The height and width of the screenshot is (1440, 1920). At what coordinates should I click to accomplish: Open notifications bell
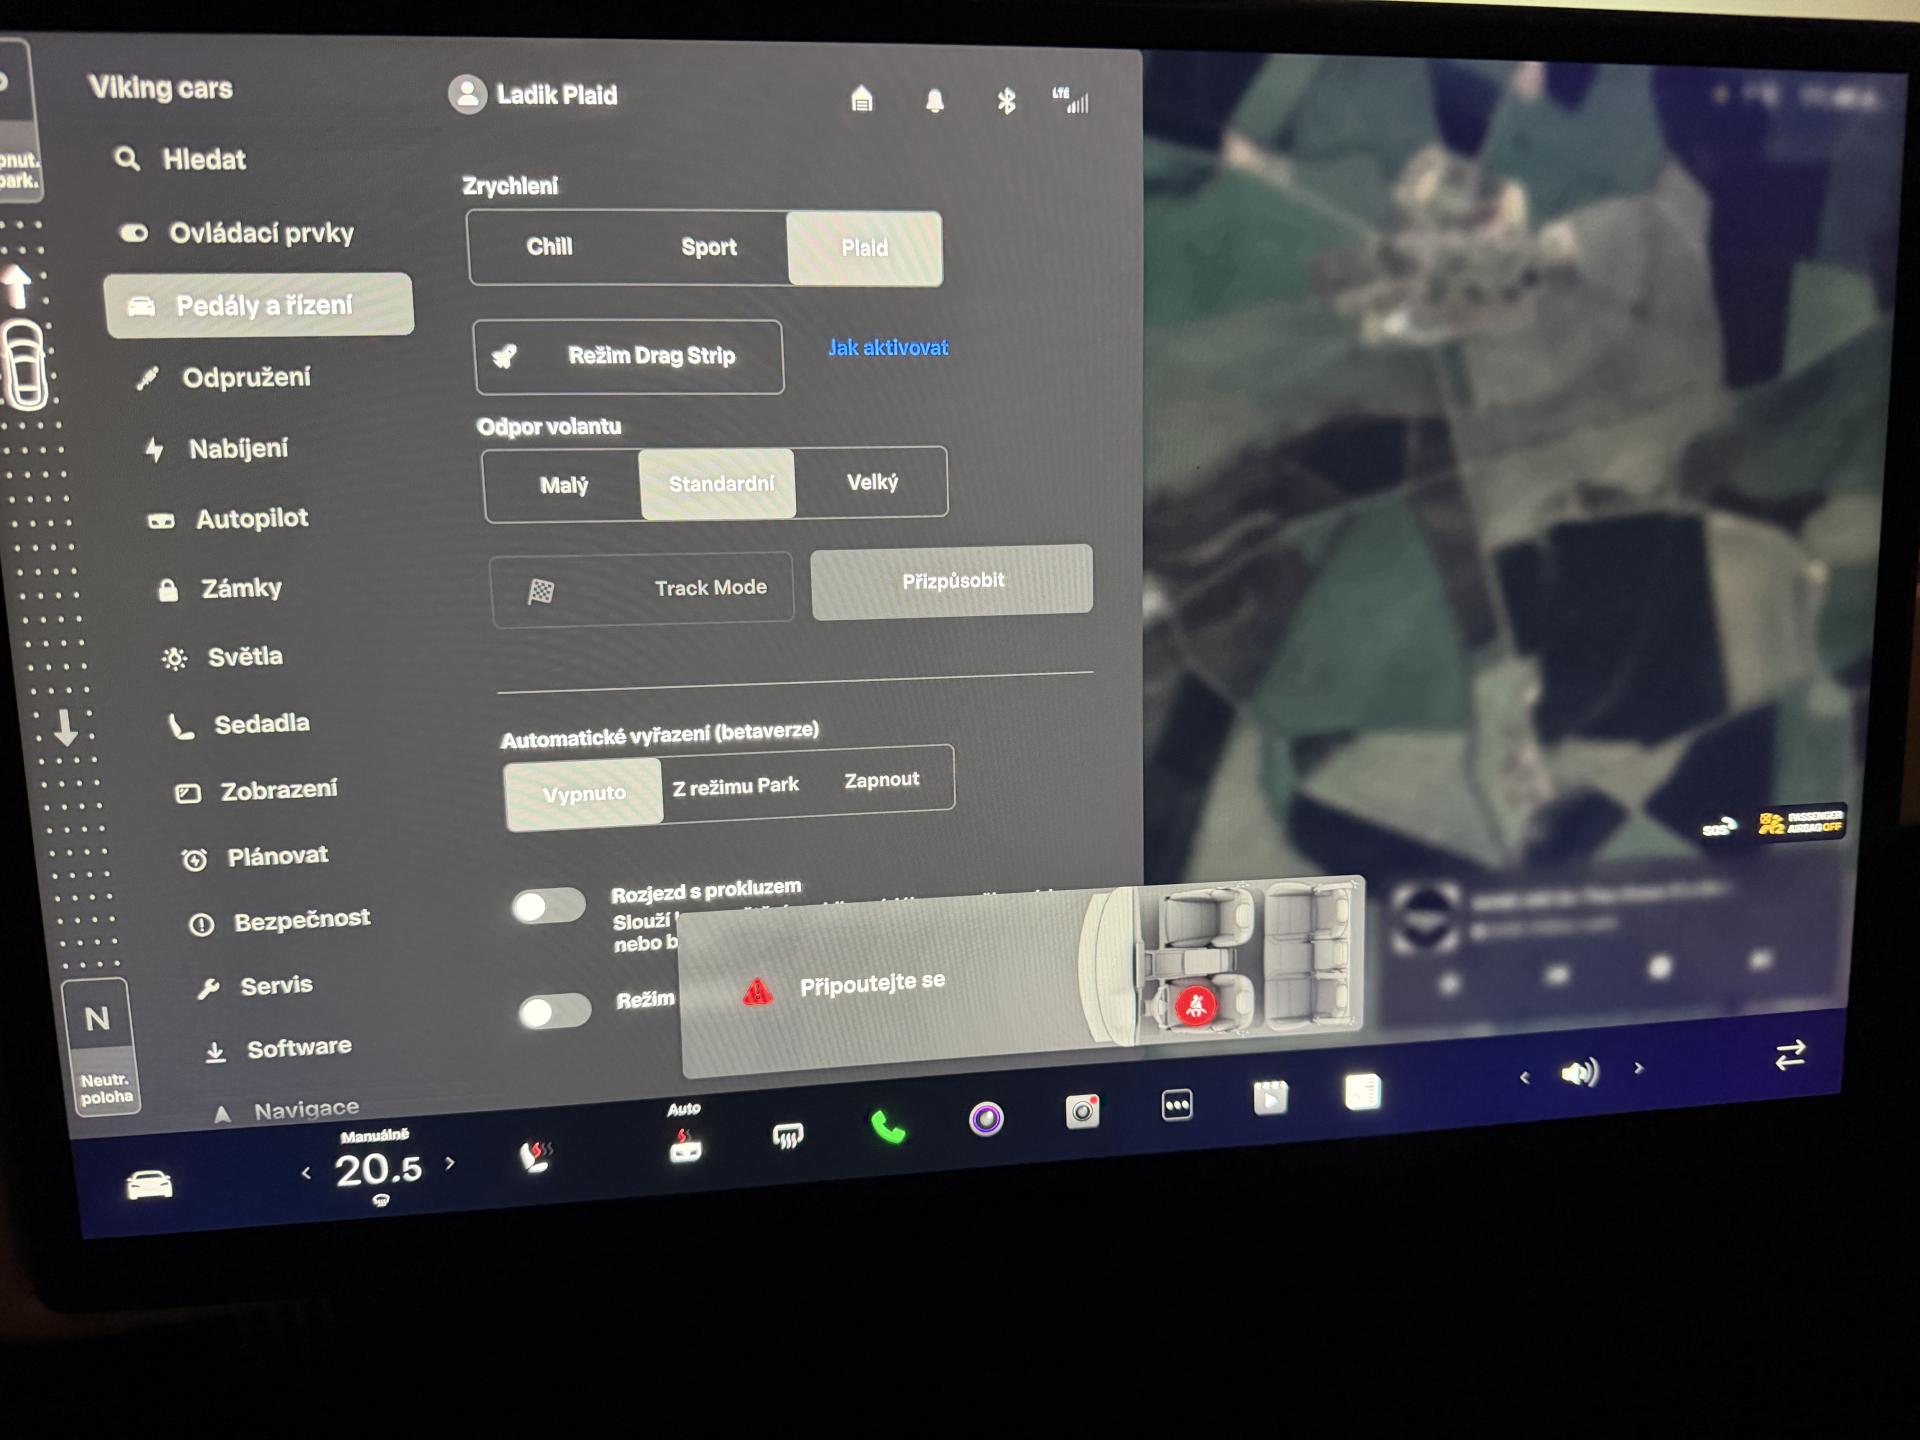(935, 101)
